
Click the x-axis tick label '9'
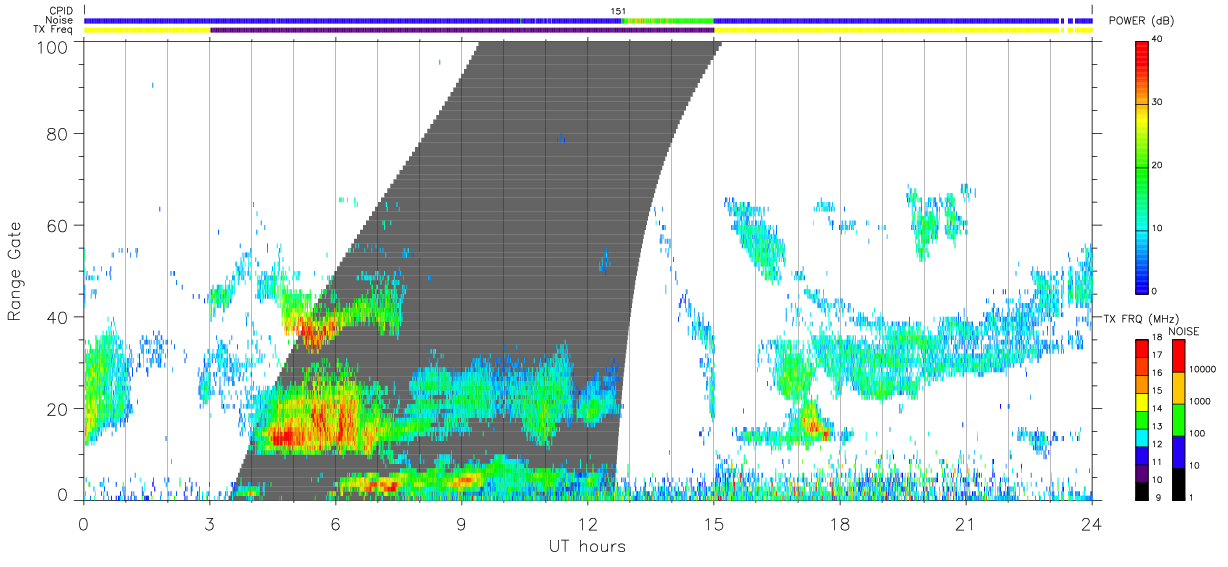point(461,524)
